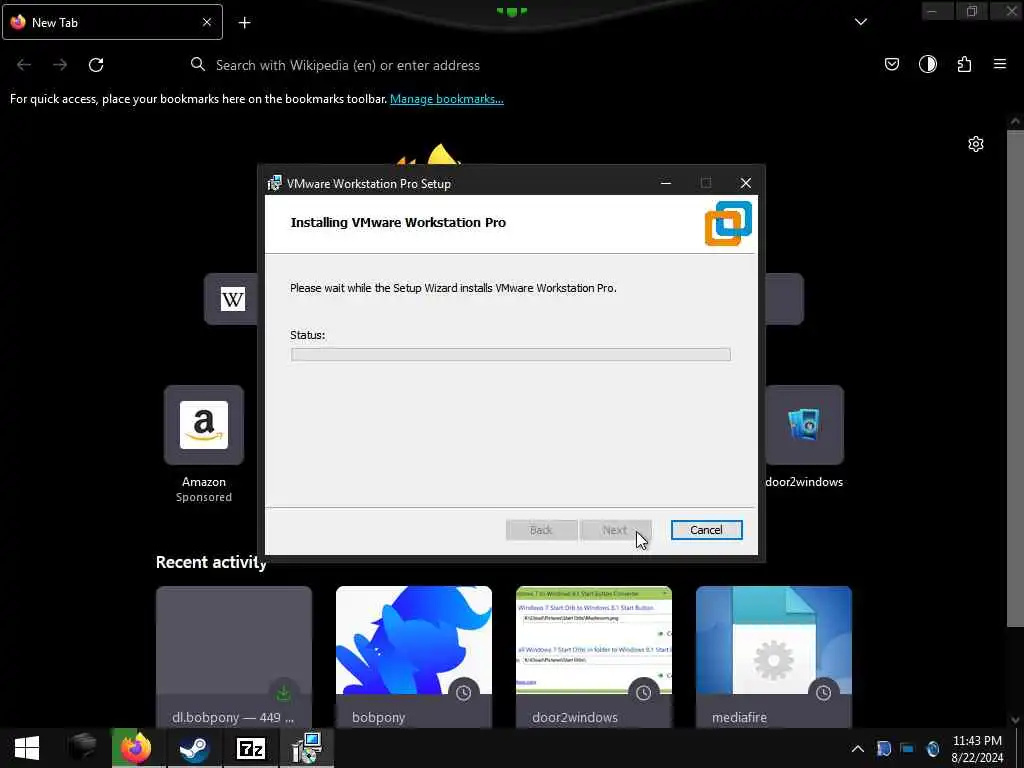Click the installation status progress bar
The height and width of the screenshot is (768, 1024).
510,355
